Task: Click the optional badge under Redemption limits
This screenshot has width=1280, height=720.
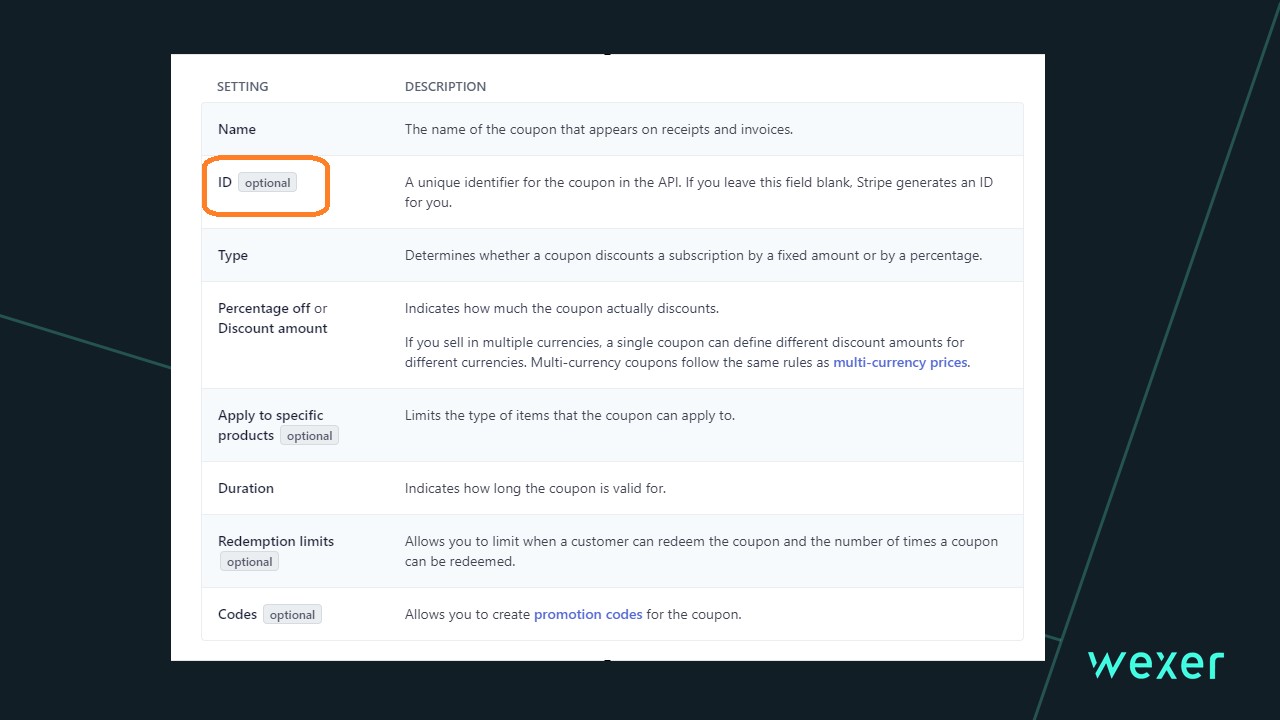Action: point(249,562)
